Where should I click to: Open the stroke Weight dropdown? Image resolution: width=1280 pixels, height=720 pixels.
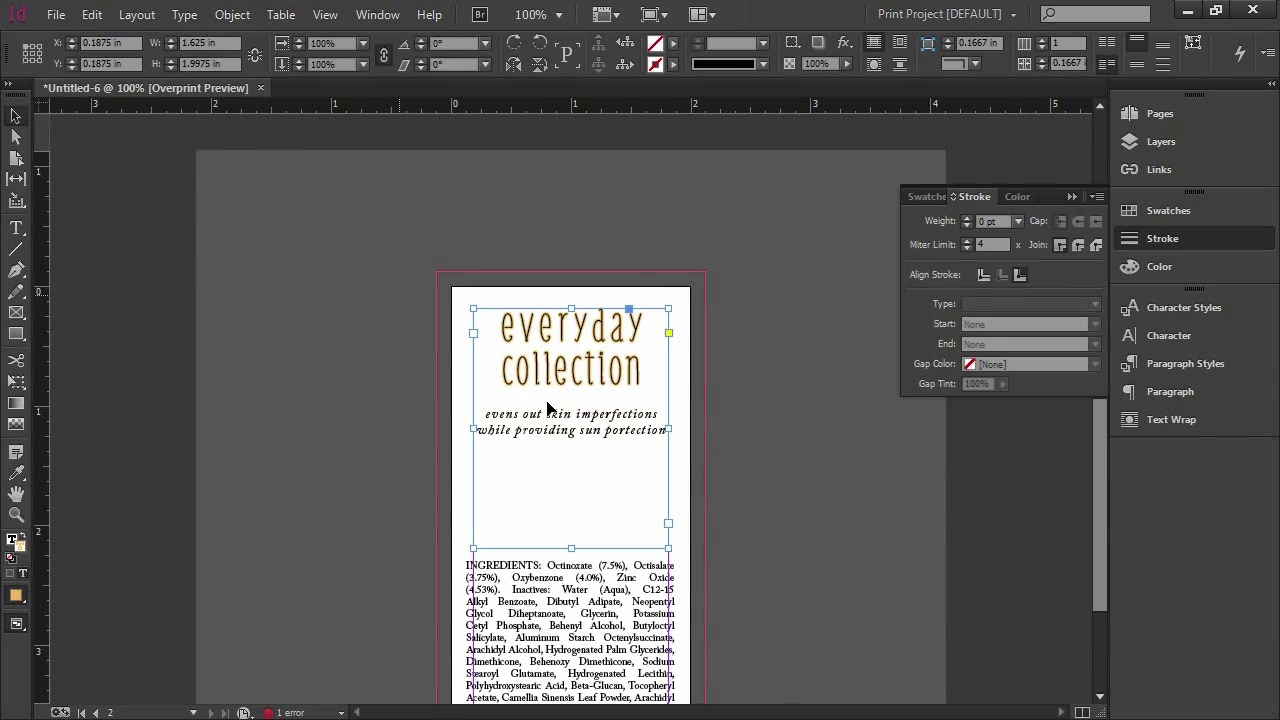pos(1018,222)
